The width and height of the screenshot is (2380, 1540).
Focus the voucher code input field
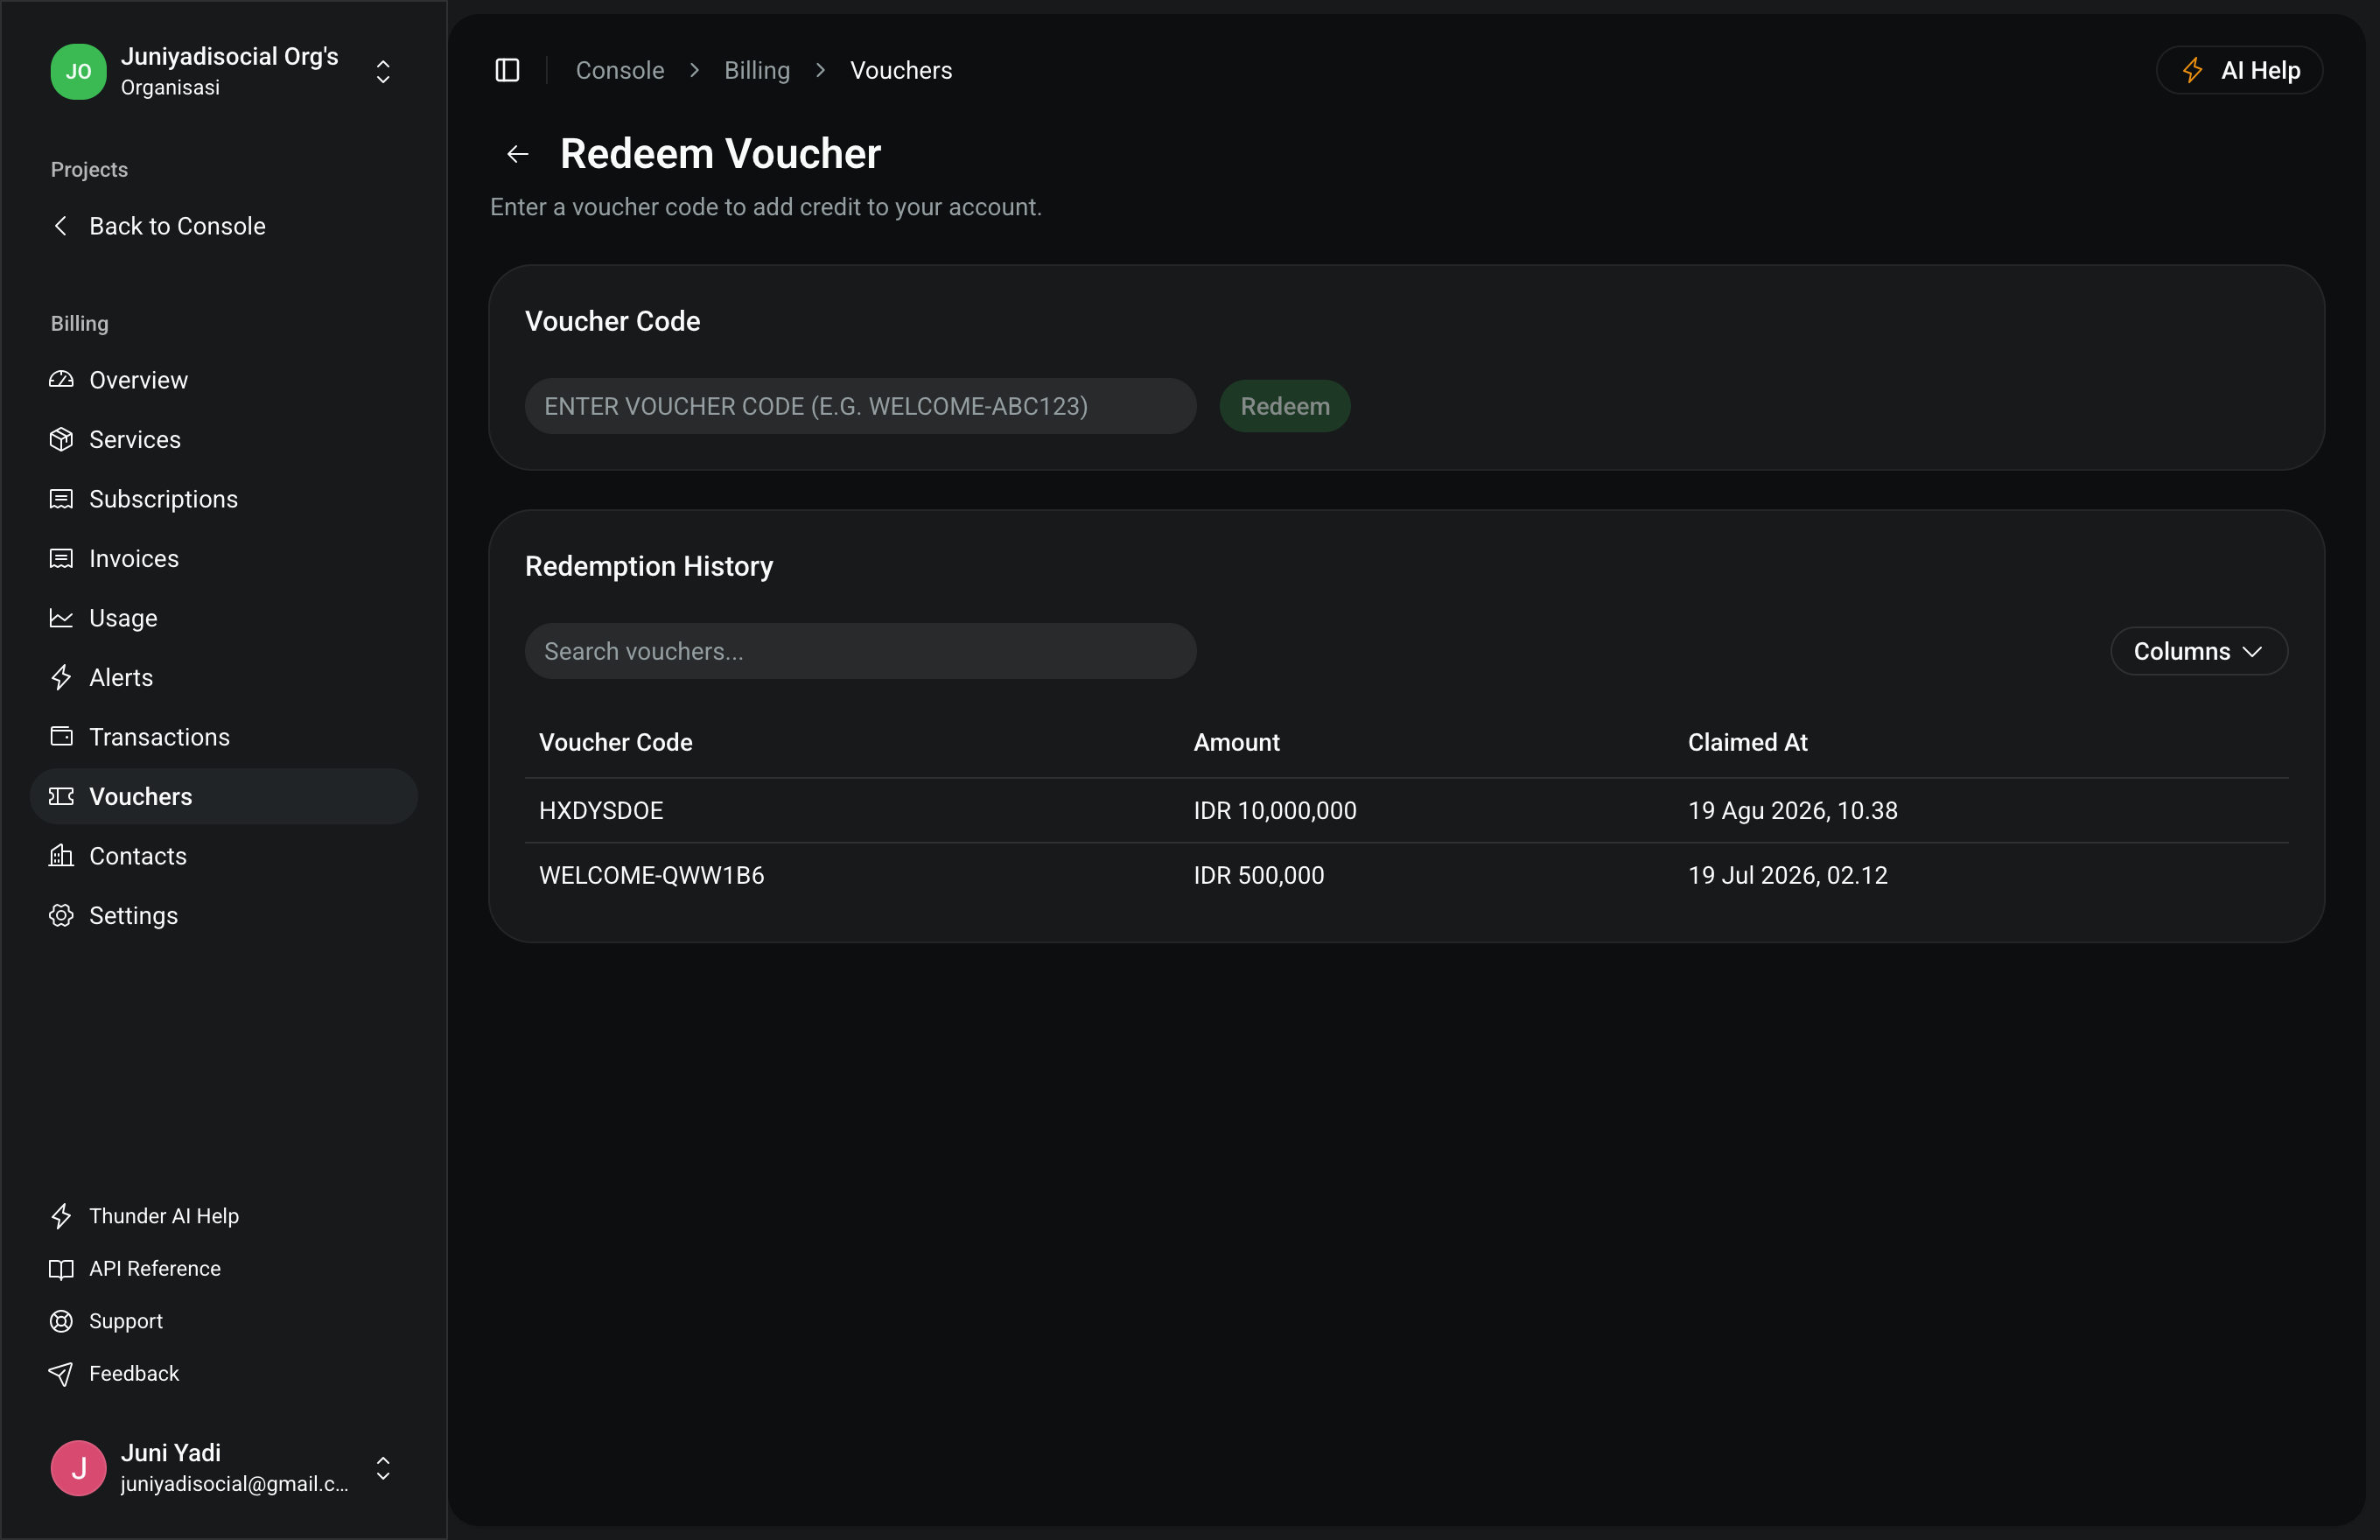pyautogui.click(x=860, y=406)
